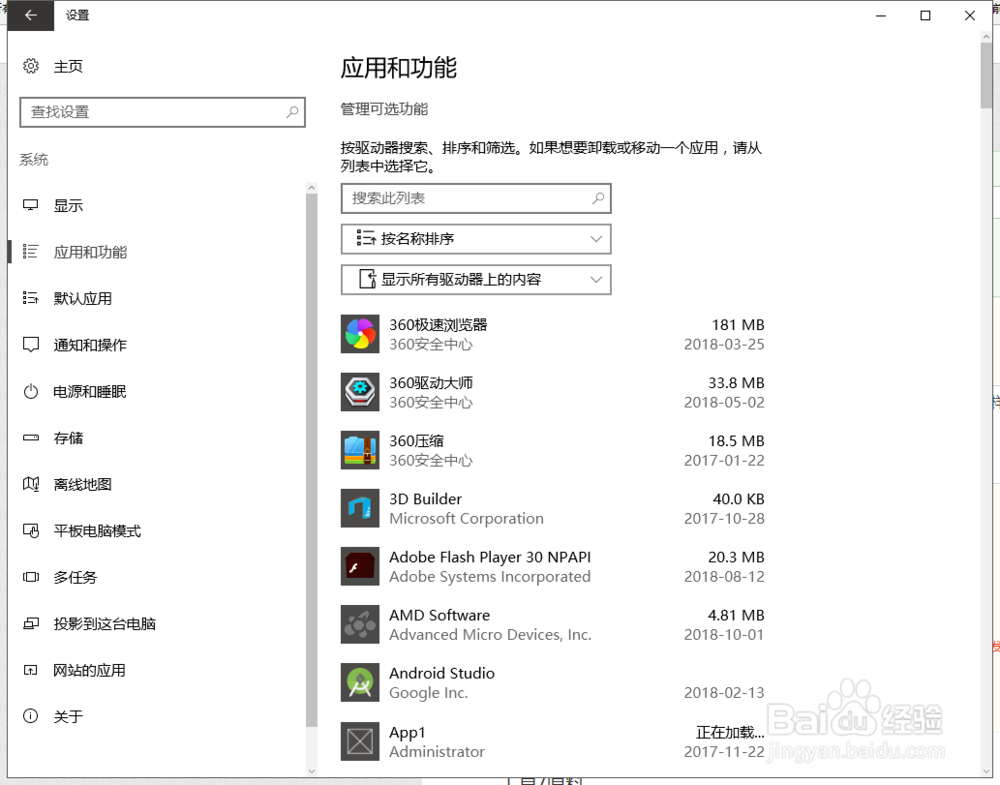Screen dimensions: 1000x785
Task: Click the 存储 drive icon
Action: [31, 437]
